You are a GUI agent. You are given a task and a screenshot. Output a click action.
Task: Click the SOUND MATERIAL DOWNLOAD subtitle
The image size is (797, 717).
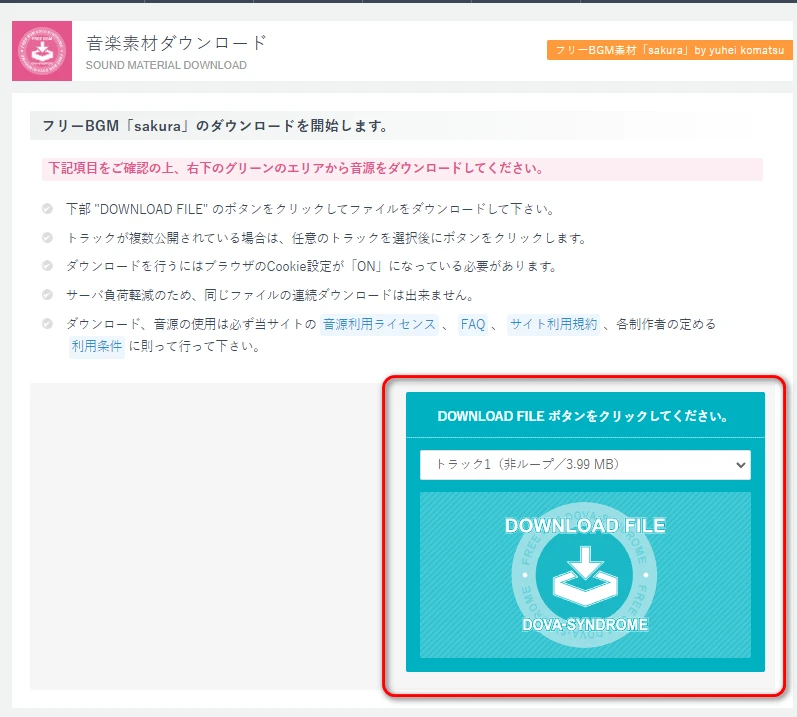pos(166,66)
